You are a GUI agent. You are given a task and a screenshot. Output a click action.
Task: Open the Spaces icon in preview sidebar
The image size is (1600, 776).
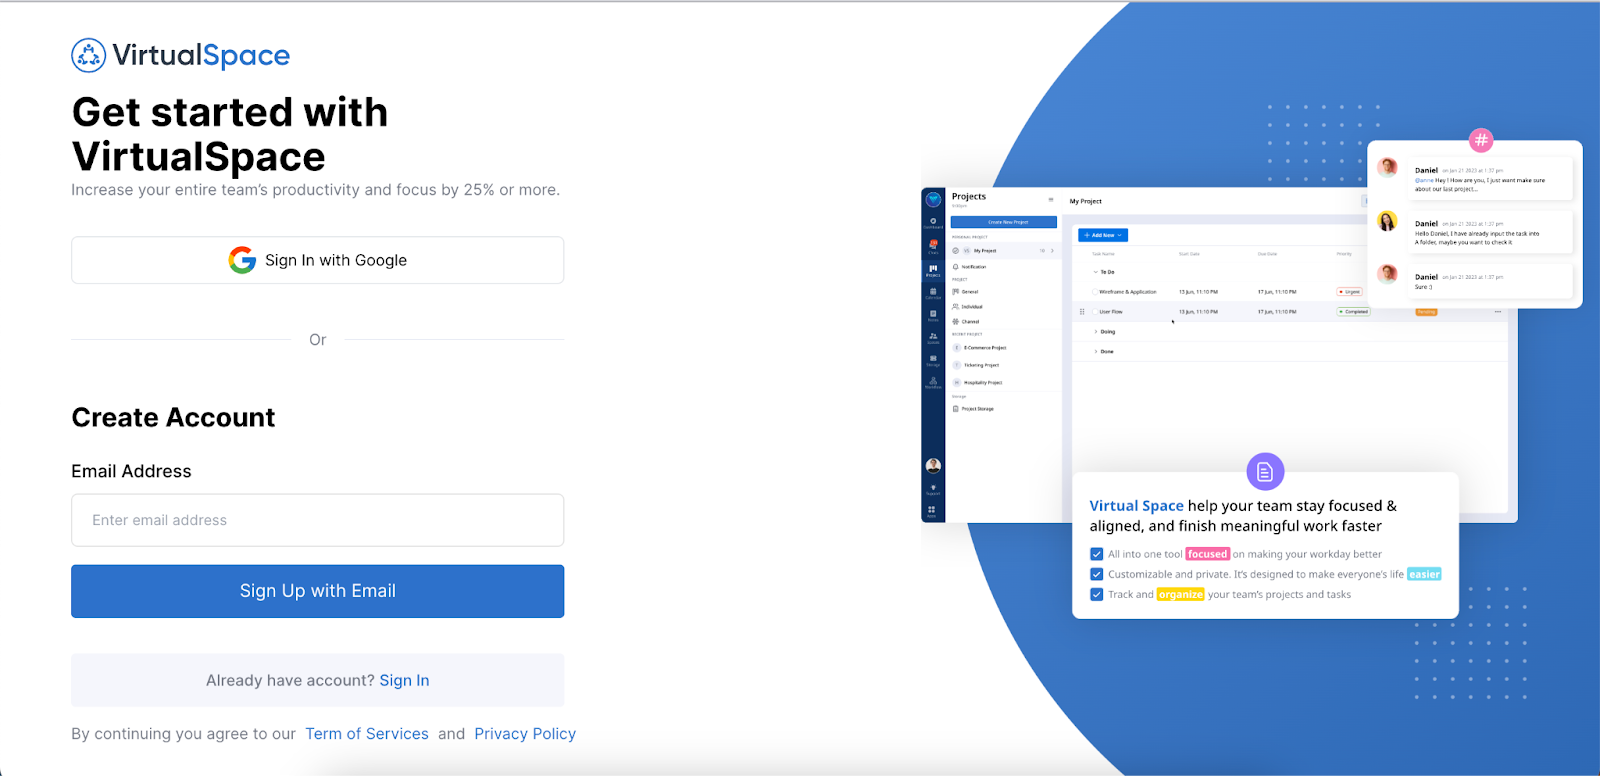933,338
